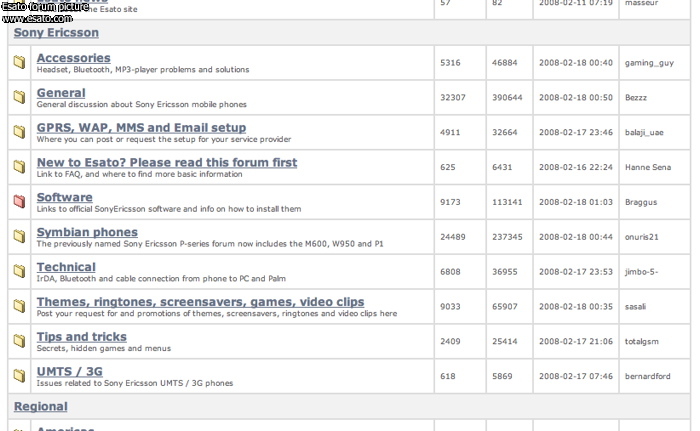Viewport: 700px width, 431px height.
Task: Open Themes, ringtones, screensavers, games, video clips
Action: [200, 301]
